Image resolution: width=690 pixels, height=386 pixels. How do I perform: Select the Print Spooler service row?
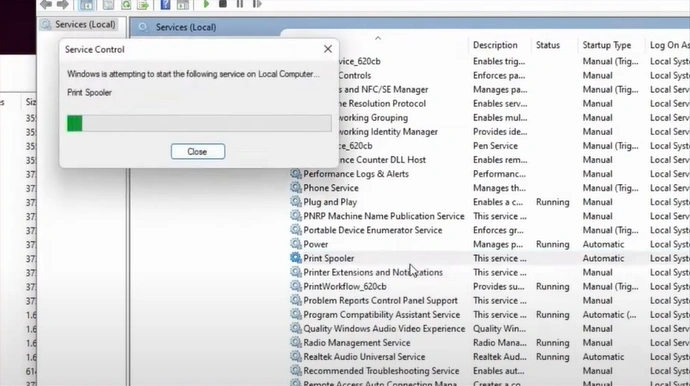pos(489,258)
